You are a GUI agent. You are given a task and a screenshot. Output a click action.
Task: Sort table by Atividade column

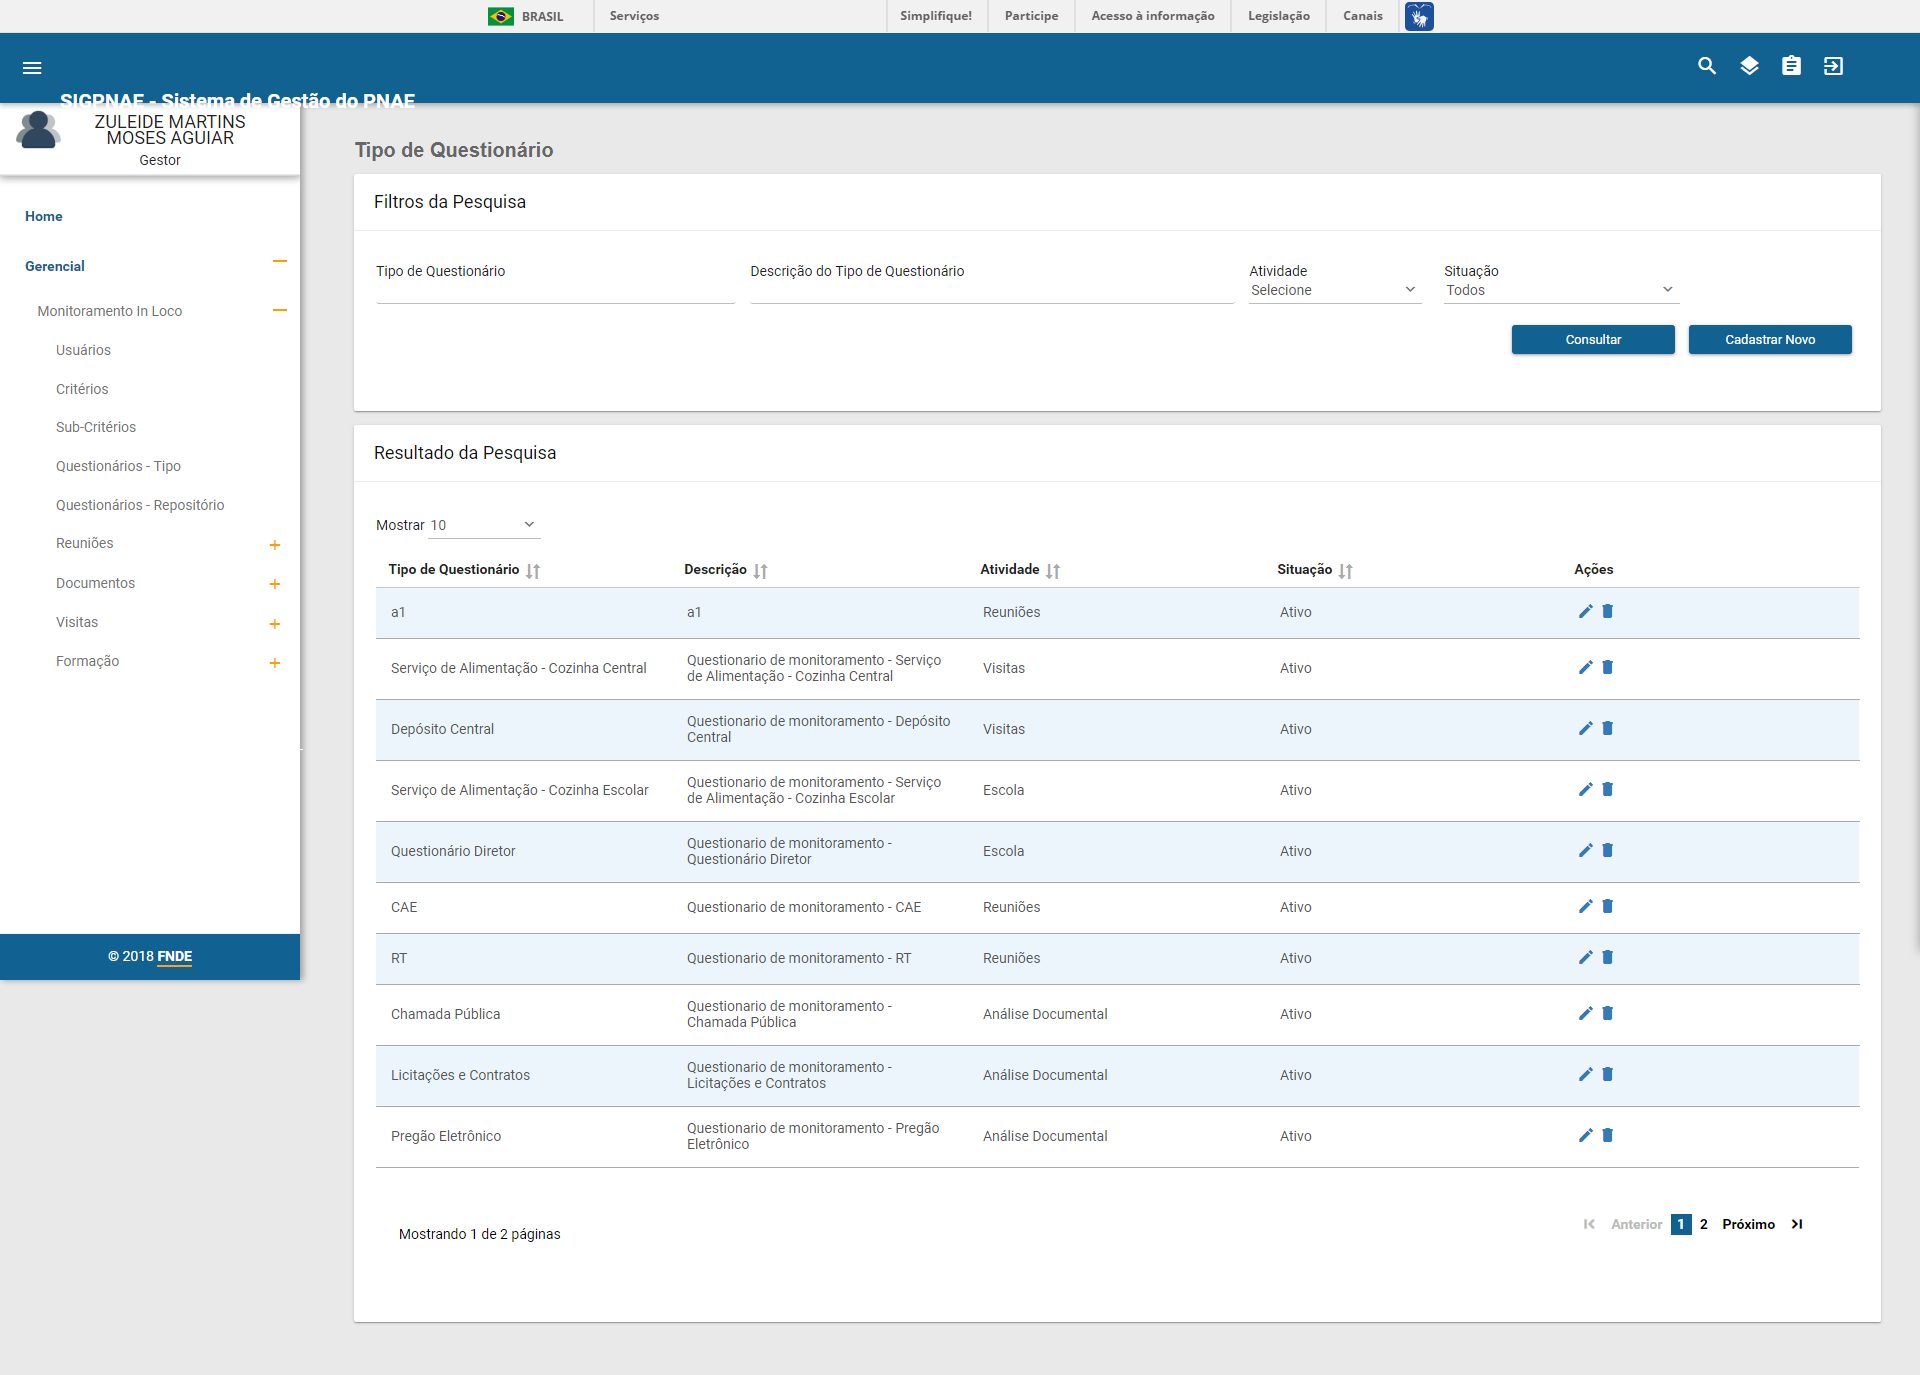pos(1053,571)
